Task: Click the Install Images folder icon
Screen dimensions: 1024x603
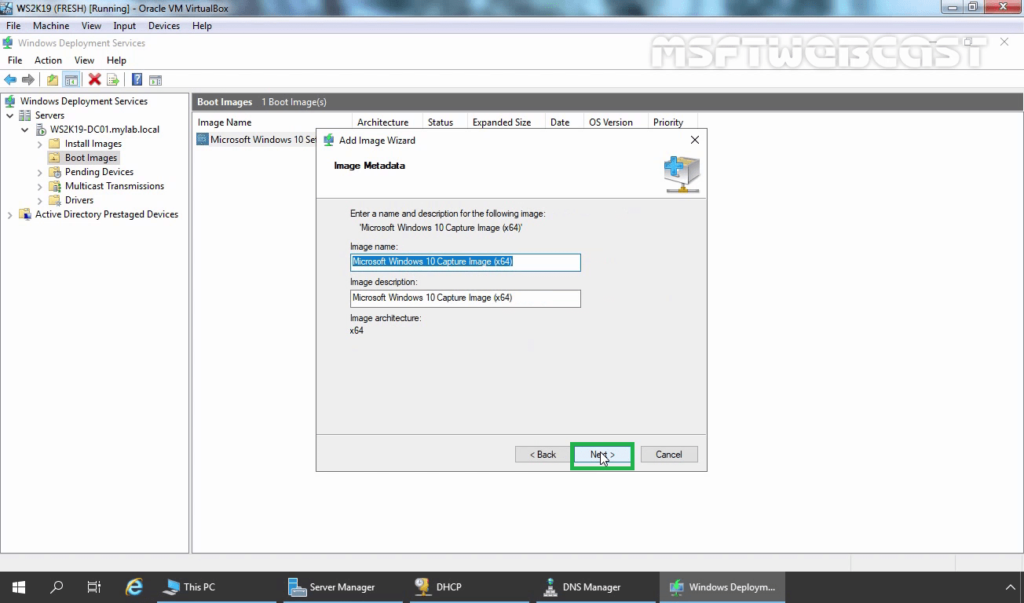Action: pos(55,144)
